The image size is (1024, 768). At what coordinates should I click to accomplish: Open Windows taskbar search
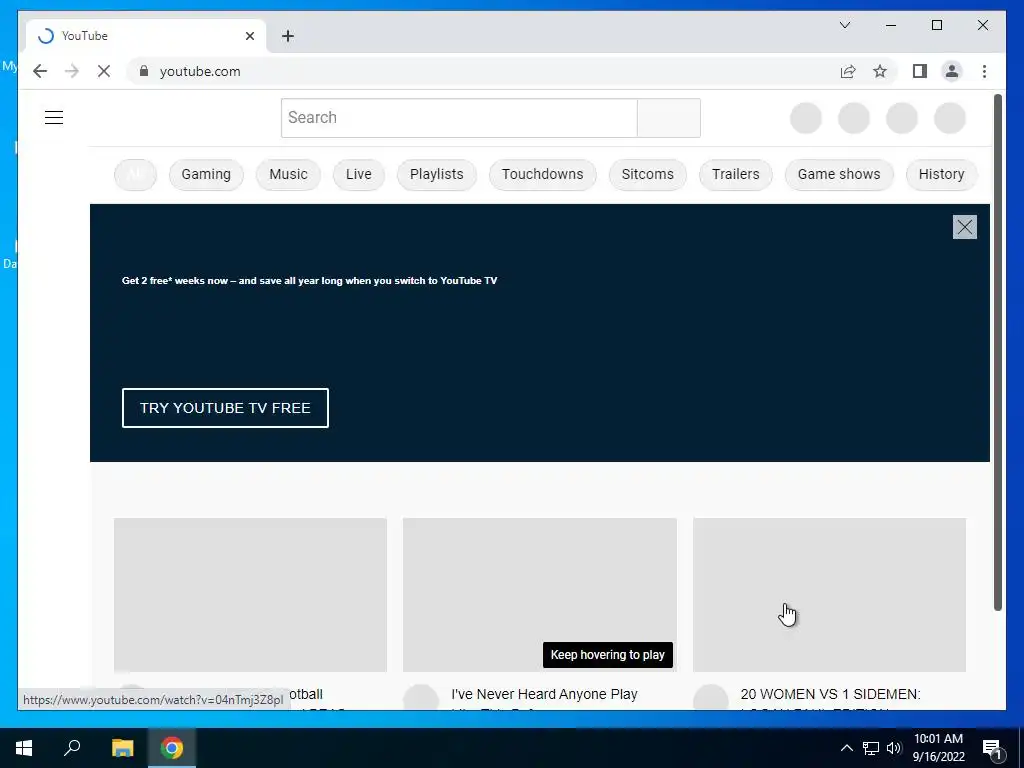tap(72, 748)
